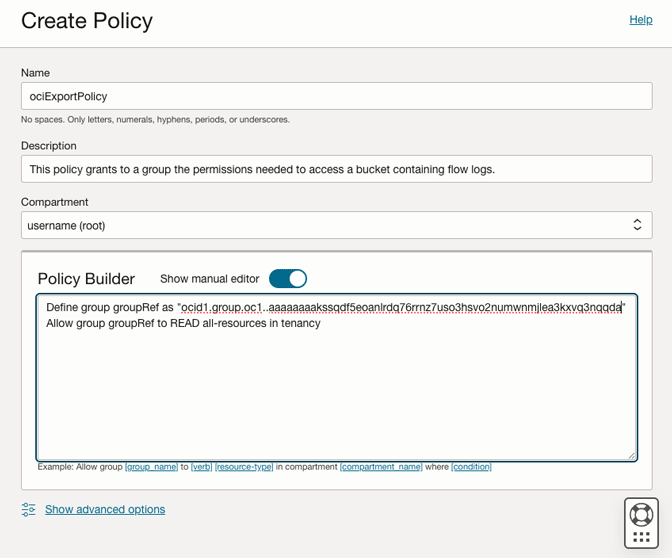The image size is (672, 558).
Task: Click the dots grid below the lifebuoy
Action: click(x=641, y=537)
